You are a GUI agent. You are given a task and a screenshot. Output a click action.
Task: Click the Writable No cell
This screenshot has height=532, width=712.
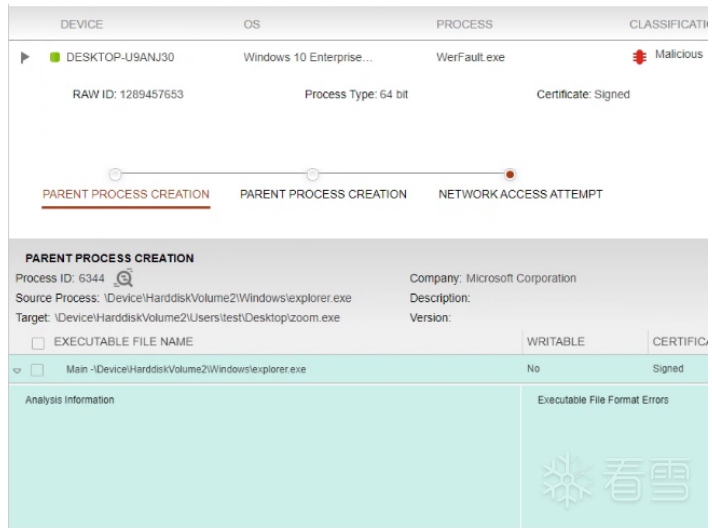(534, 369)
